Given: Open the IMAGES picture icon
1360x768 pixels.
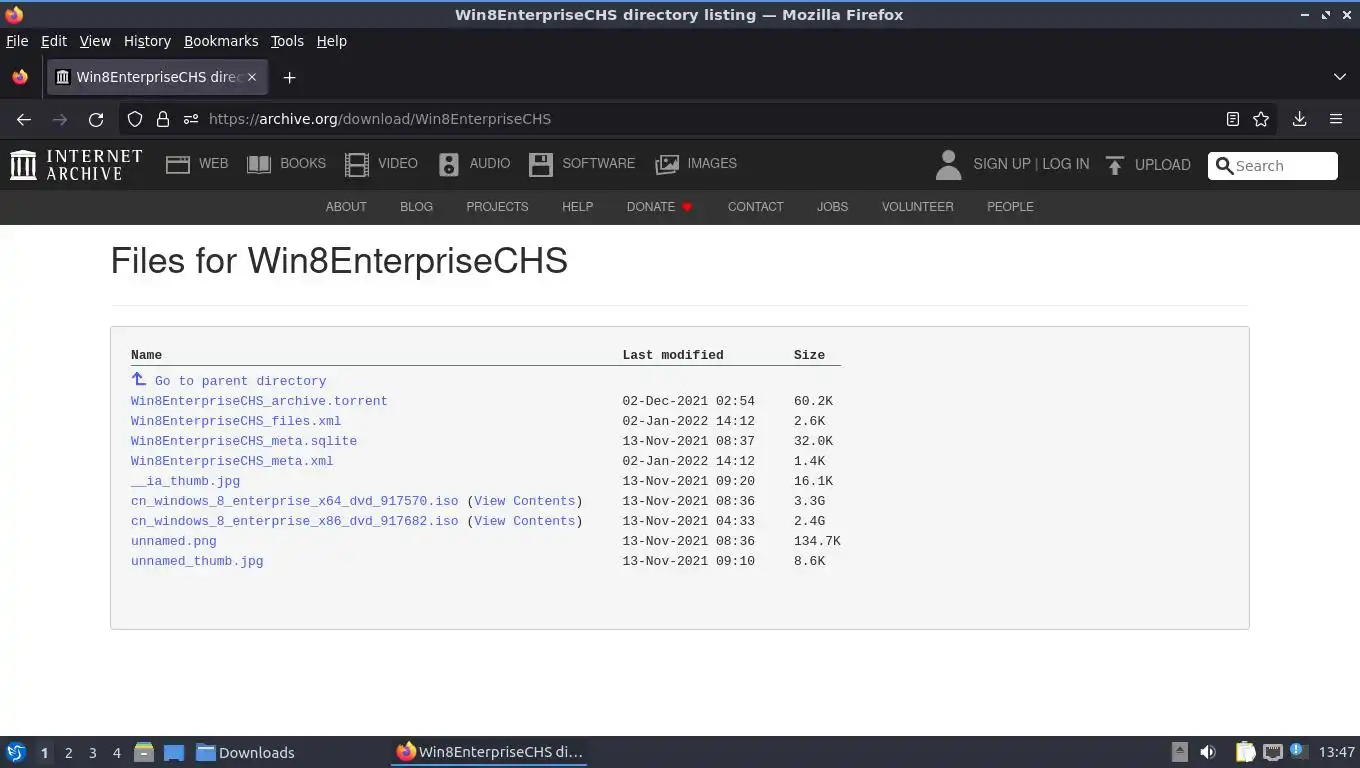Looking at the screenshot, I should coord(667,164).
